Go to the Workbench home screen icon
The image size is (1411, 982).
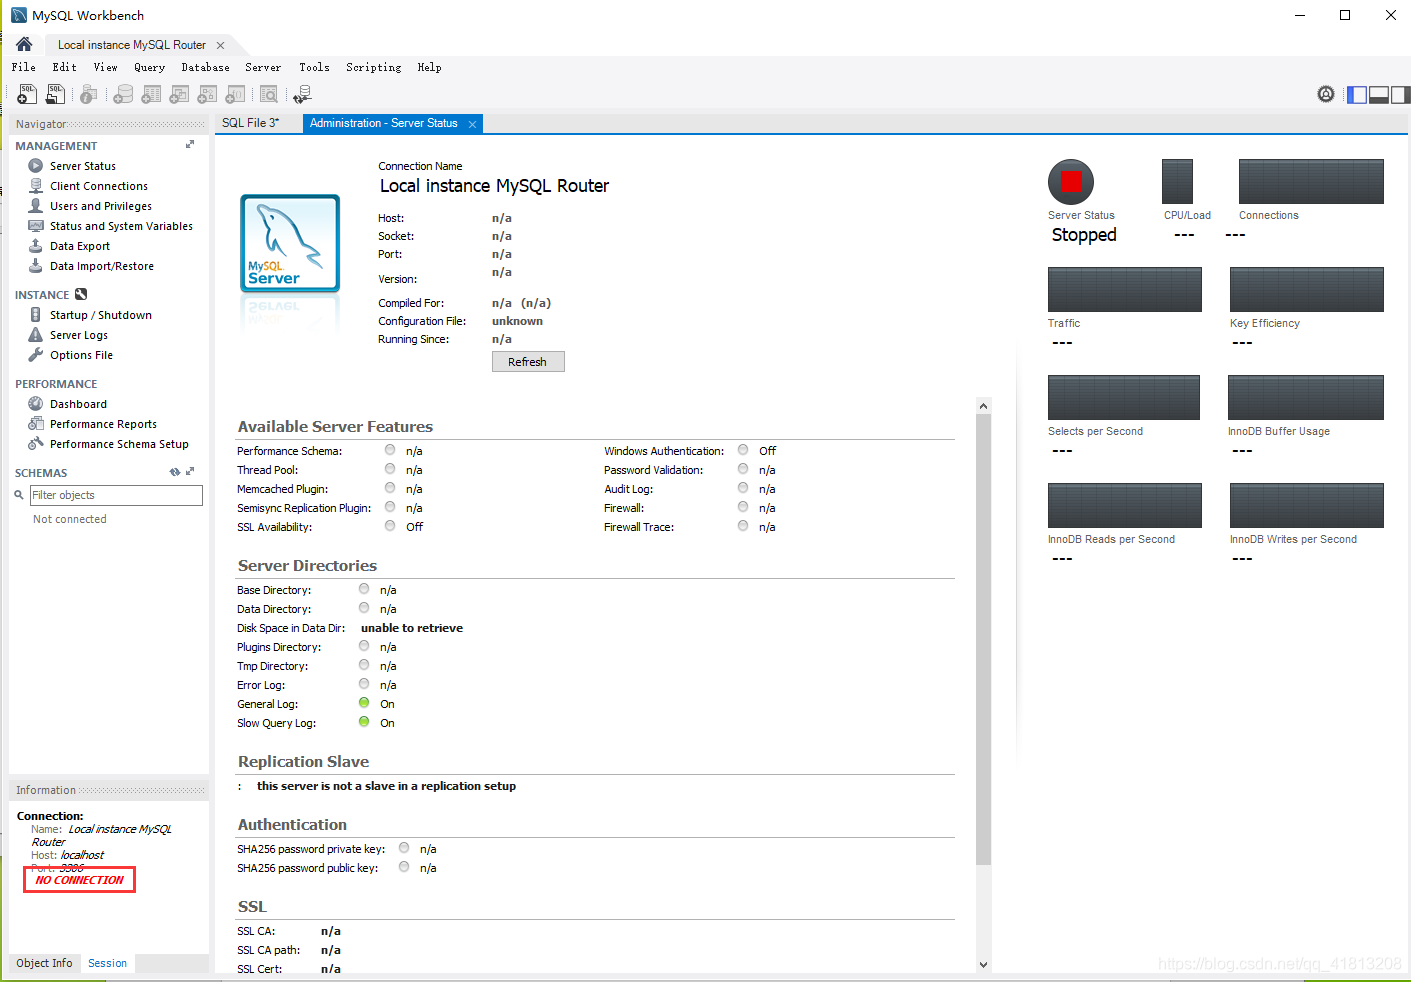(x=24, y=44)
